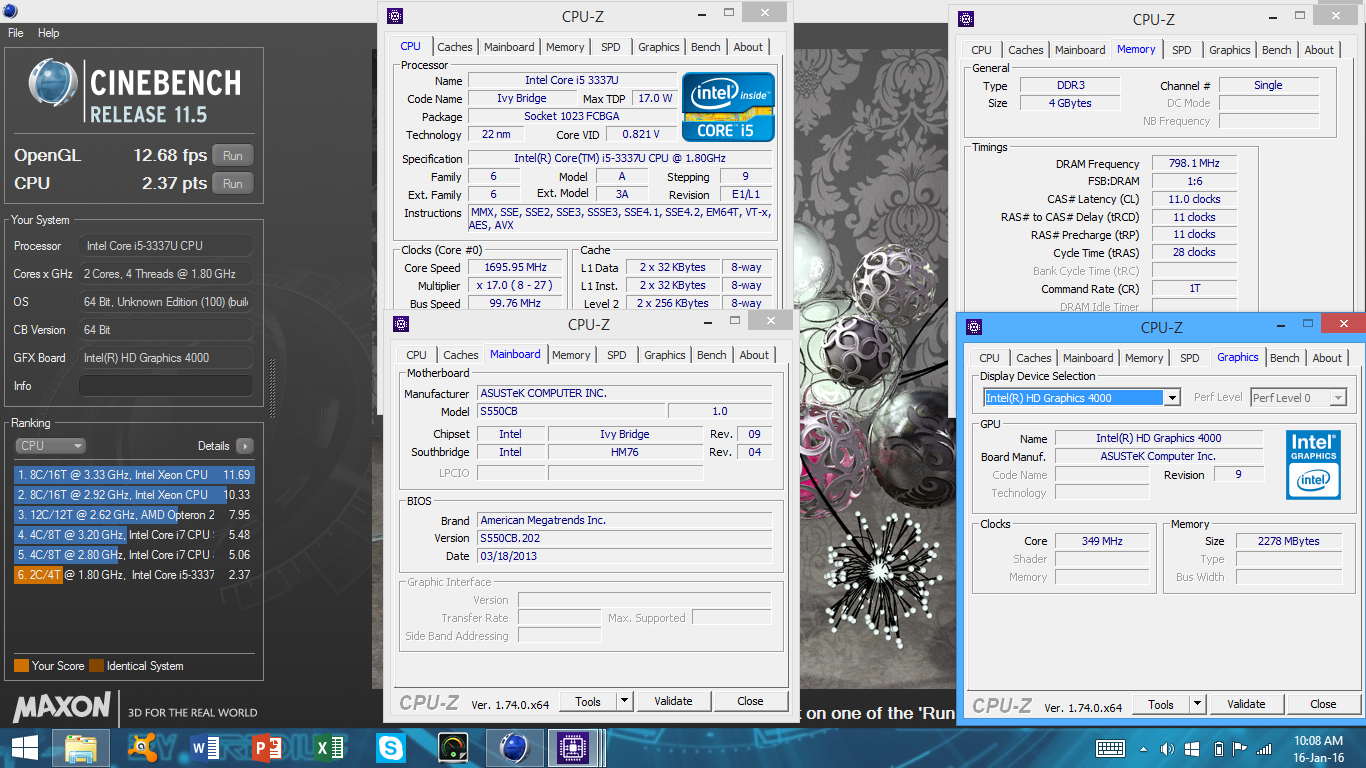Open File Explorer from the taskbar

coord(81,748)
